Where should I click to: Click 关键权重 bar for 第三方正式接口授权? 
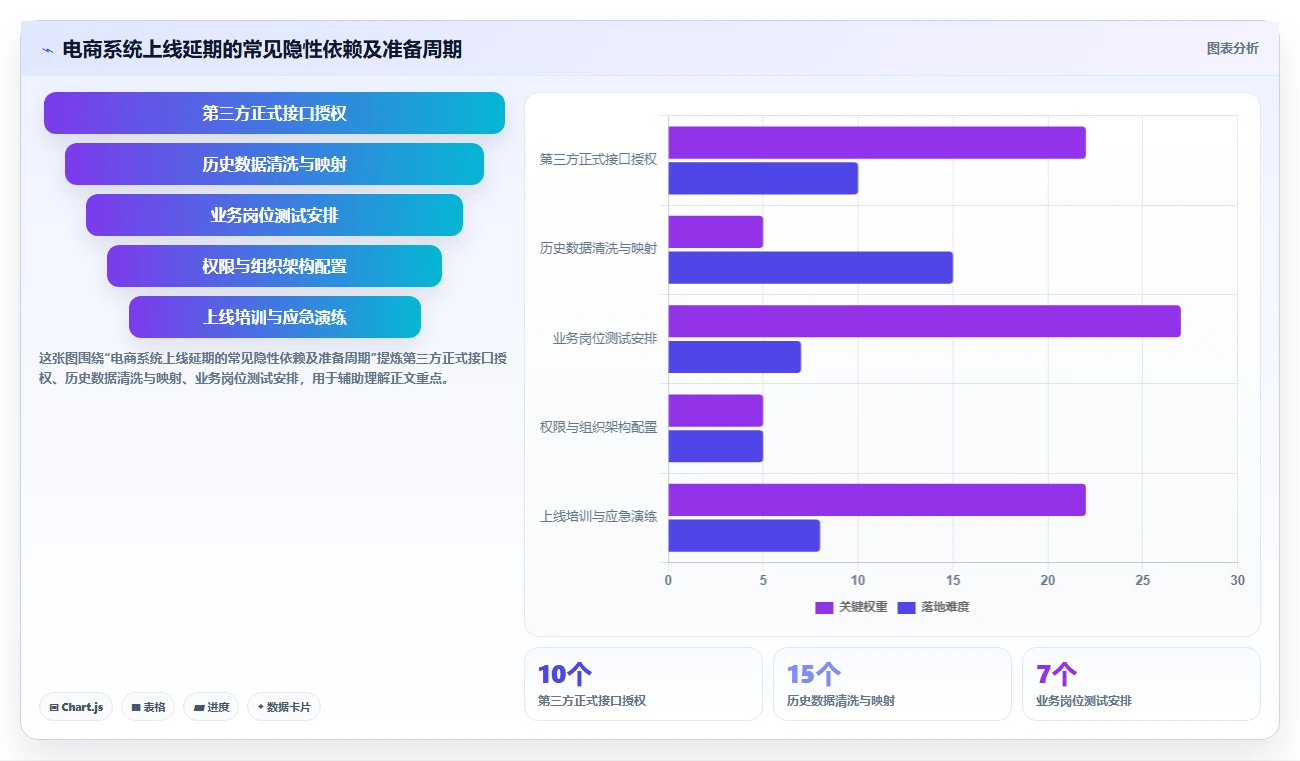tap(877, 143)
